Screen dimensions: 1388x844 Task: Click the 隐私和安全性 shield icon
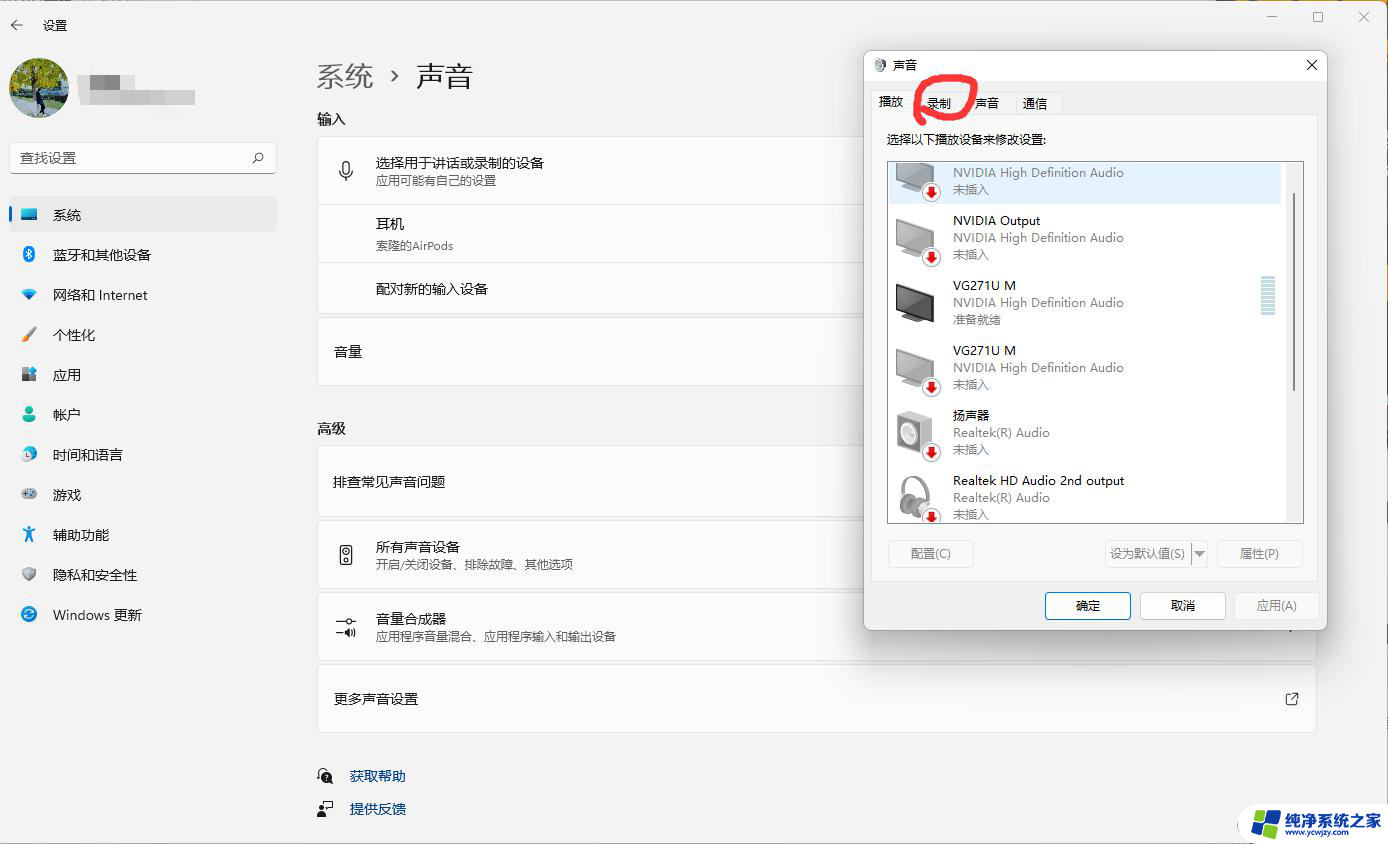pyautogui.click(x=29, y=575)
